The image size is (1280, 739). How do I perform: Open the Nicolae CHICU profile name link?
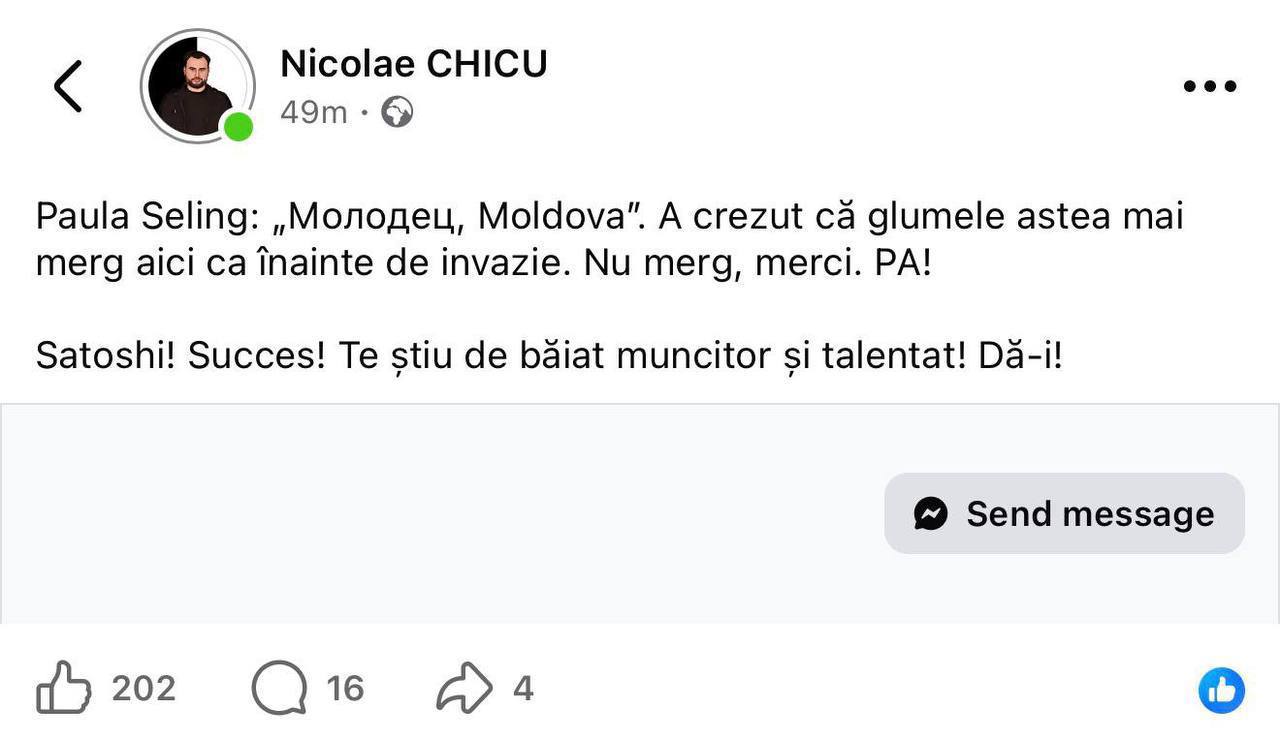click(413, 64)
